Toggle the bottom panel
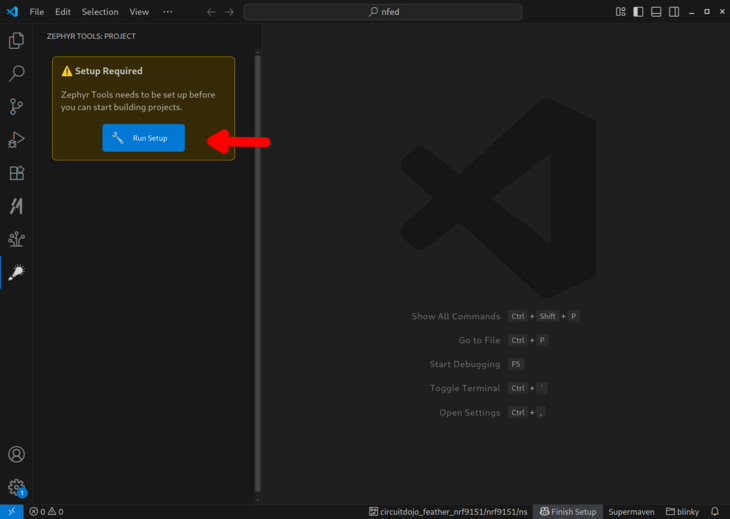 tap(656, 12)
